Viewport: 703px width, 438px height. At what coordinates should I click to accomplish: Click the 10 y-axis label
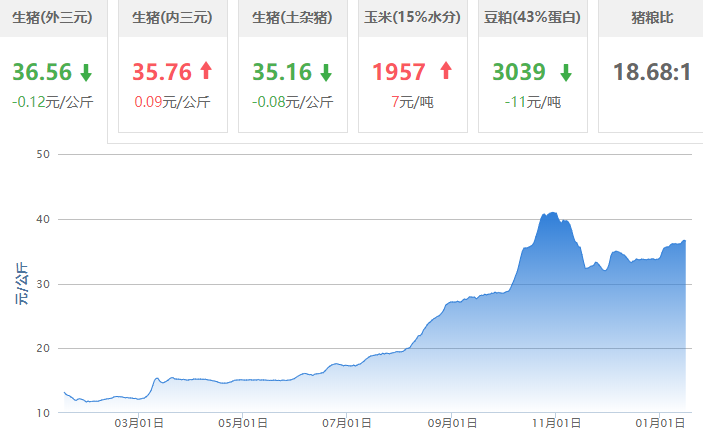click(43, 413)
